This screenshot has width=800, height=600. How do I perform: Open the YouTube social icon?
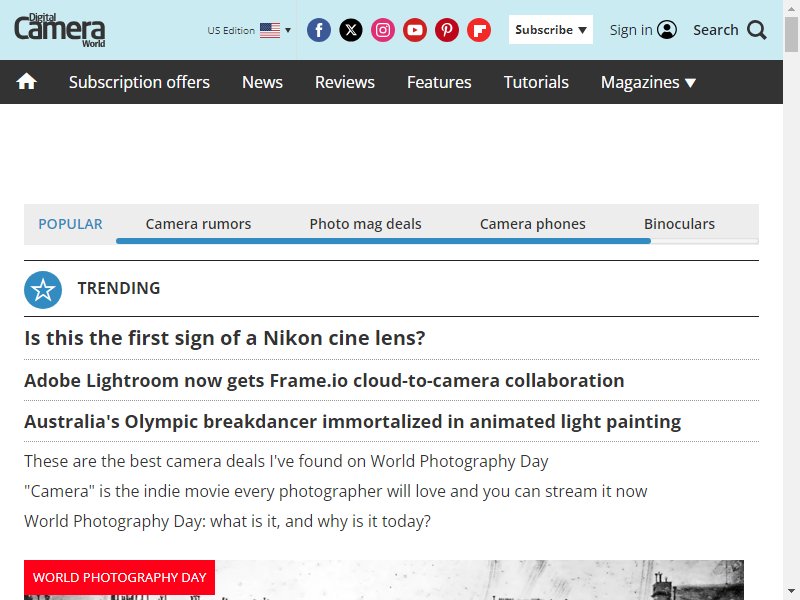click(415, 30)
